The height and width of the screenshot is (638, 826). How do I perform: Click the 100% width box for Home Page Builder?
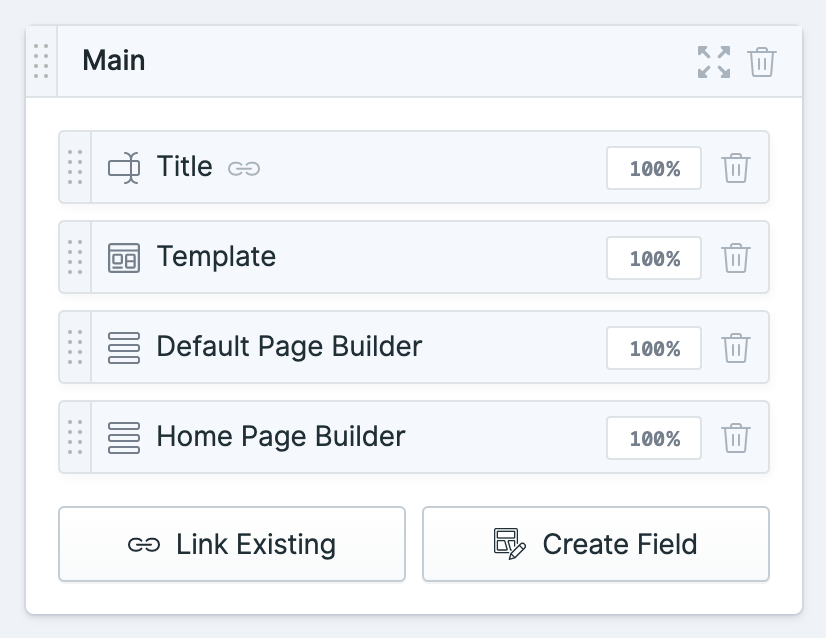pos(653,437)
